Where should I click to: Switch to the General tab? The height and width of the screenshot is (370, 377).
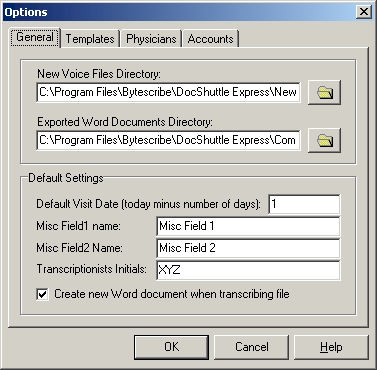(x=35, y=37)
